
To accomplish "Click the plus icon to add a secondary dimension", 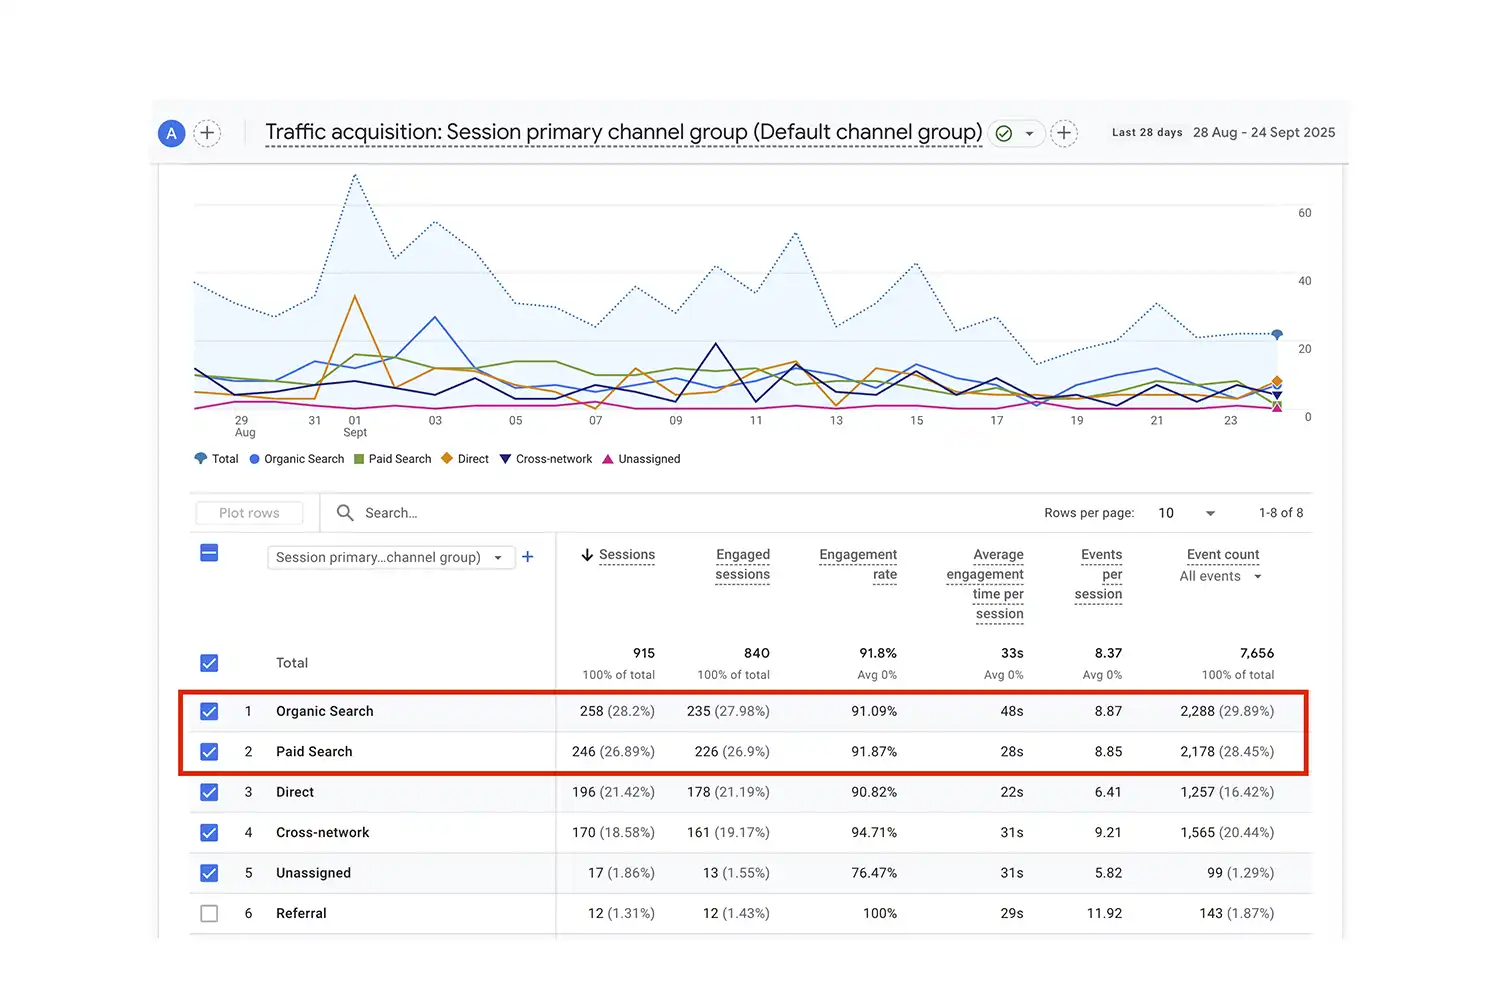I will click(528, 557).
